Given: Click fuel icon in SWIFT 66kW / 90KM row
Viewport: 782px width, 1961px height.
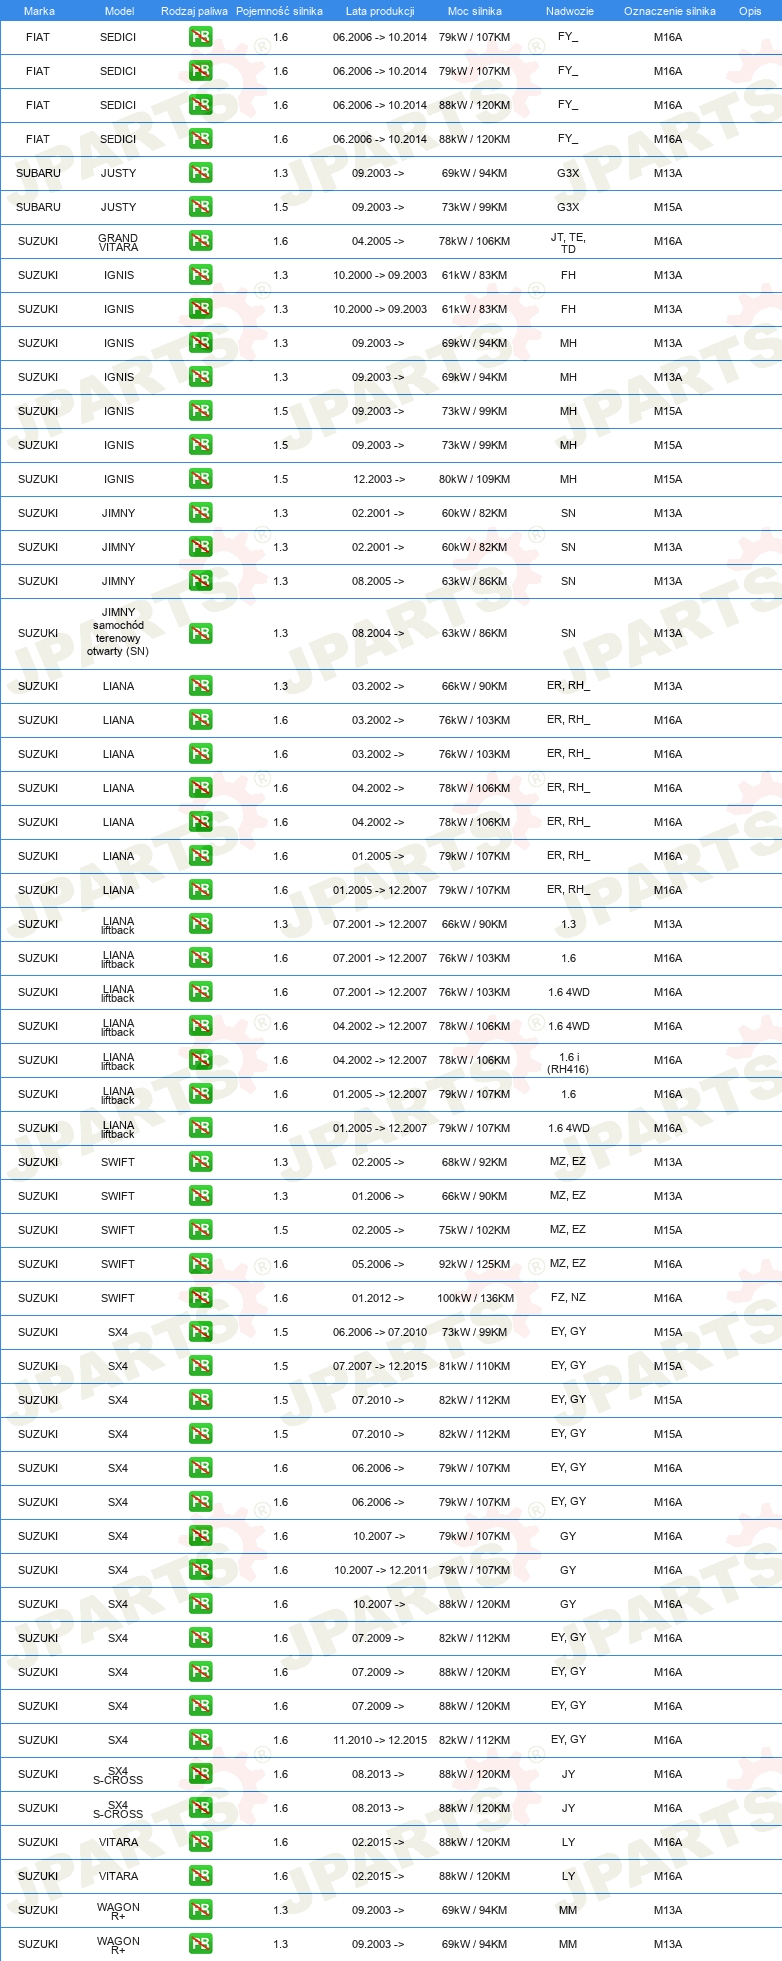Looking at the screenshot, I should point(200,1196).
